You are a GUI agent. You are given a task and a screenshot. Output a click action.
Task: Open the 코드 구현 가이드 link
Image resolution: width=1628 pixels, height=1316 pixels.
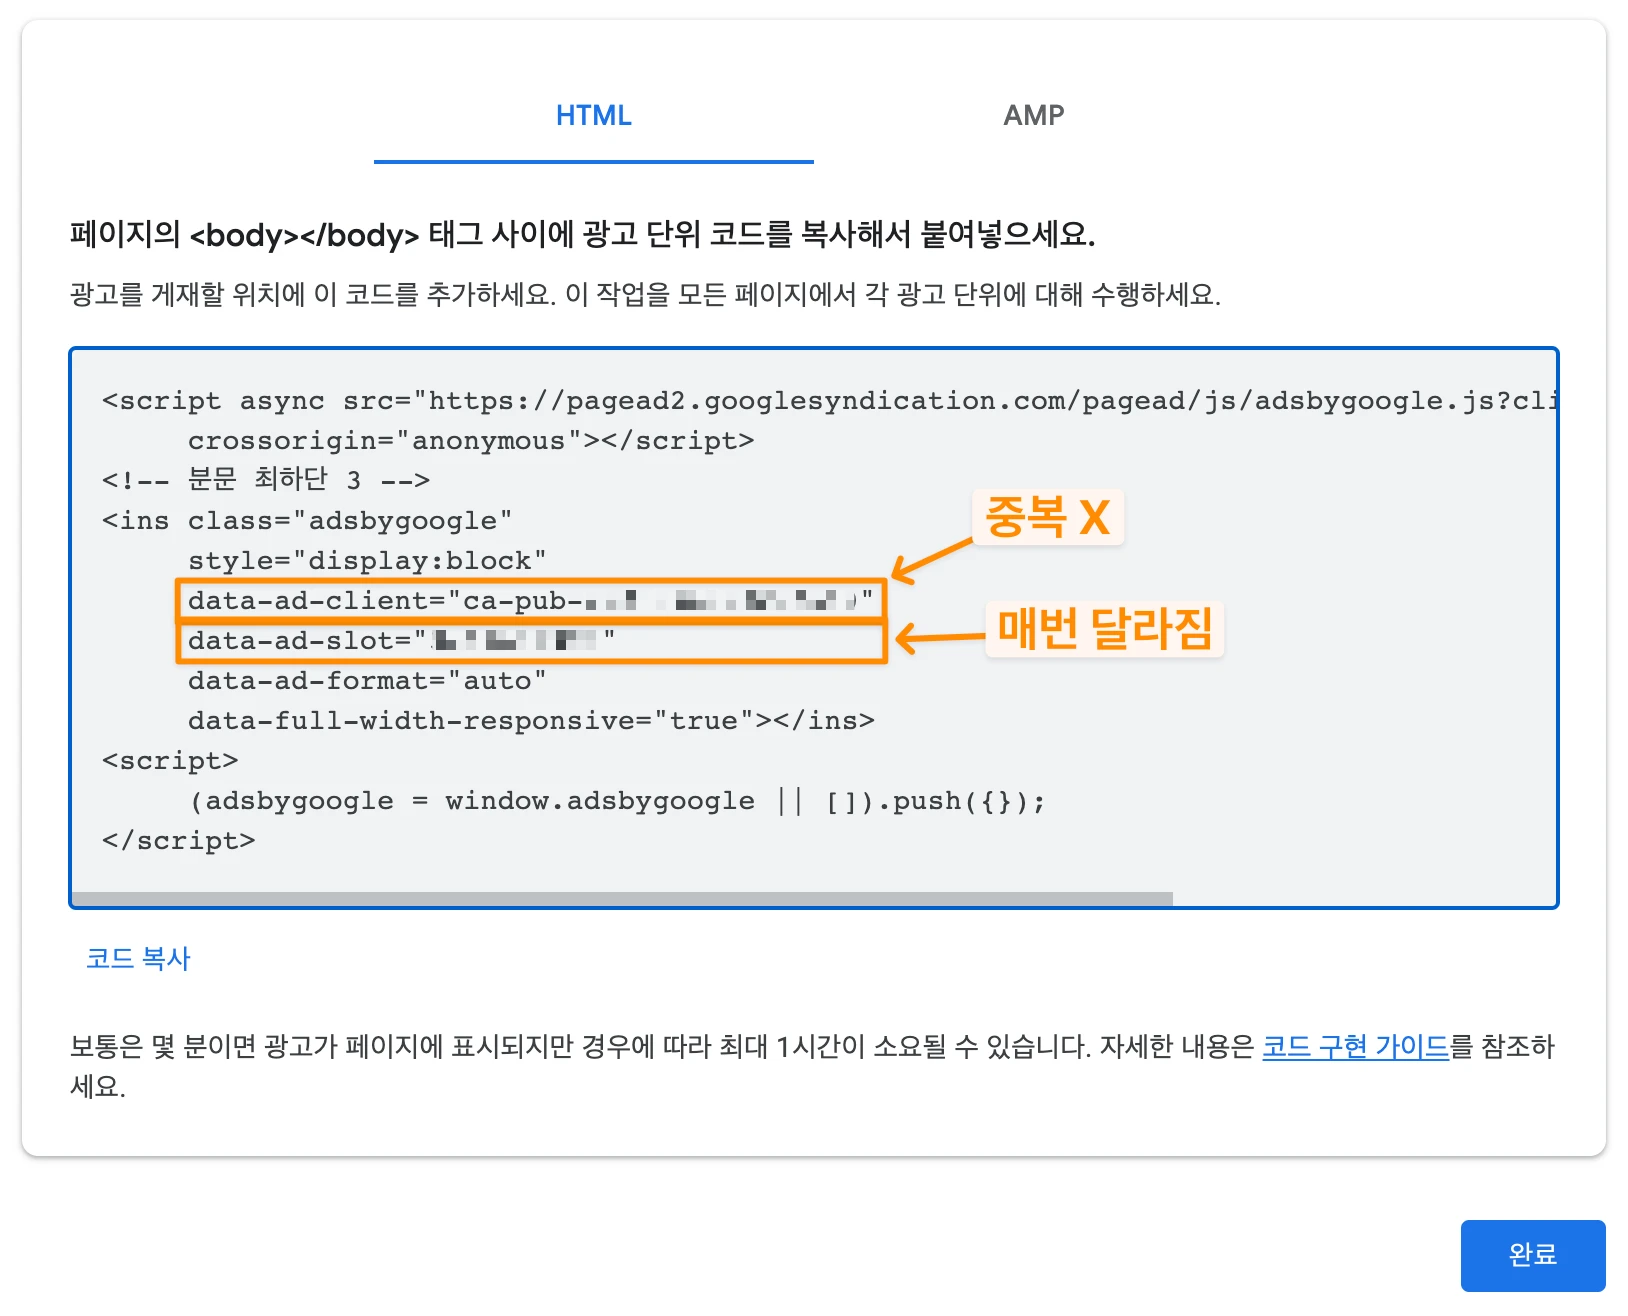click(x=1355, y=1047)
